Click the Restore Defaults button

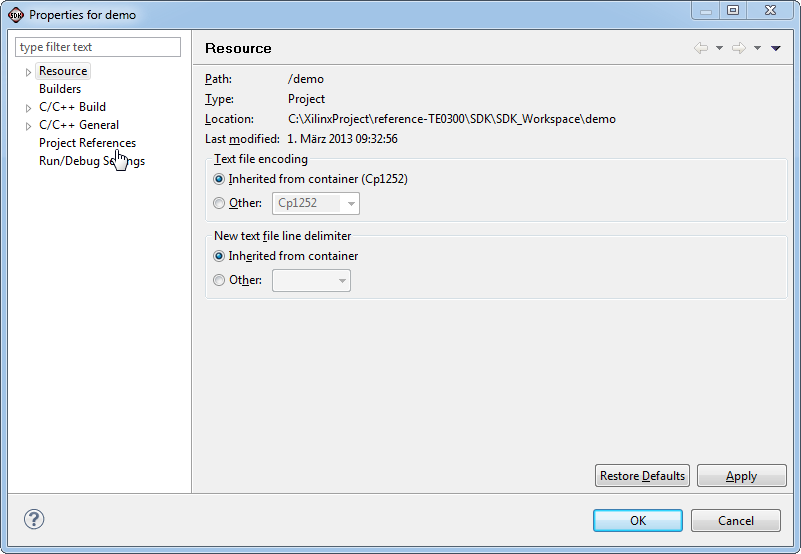point(642,476)
